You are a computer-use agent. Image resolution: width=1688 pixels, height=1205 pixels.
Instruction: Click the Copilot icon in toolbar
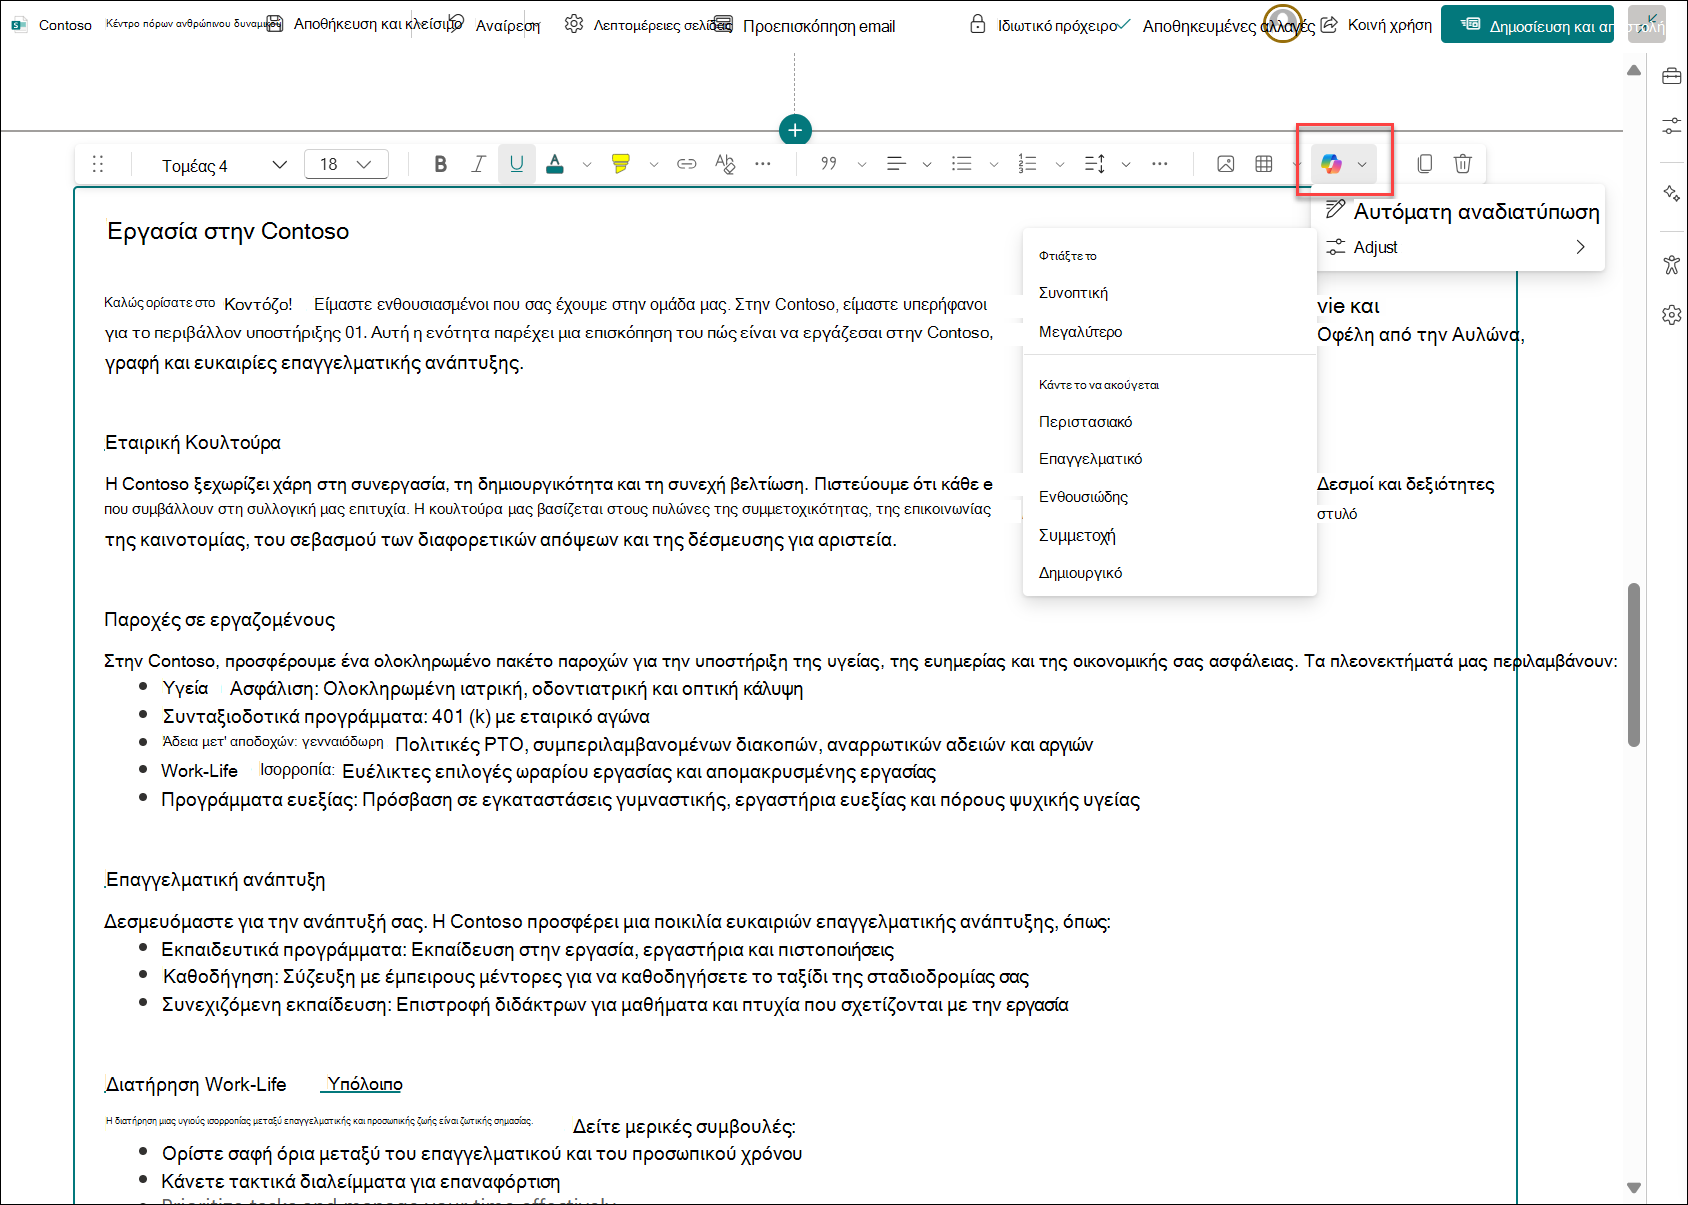1331,164
